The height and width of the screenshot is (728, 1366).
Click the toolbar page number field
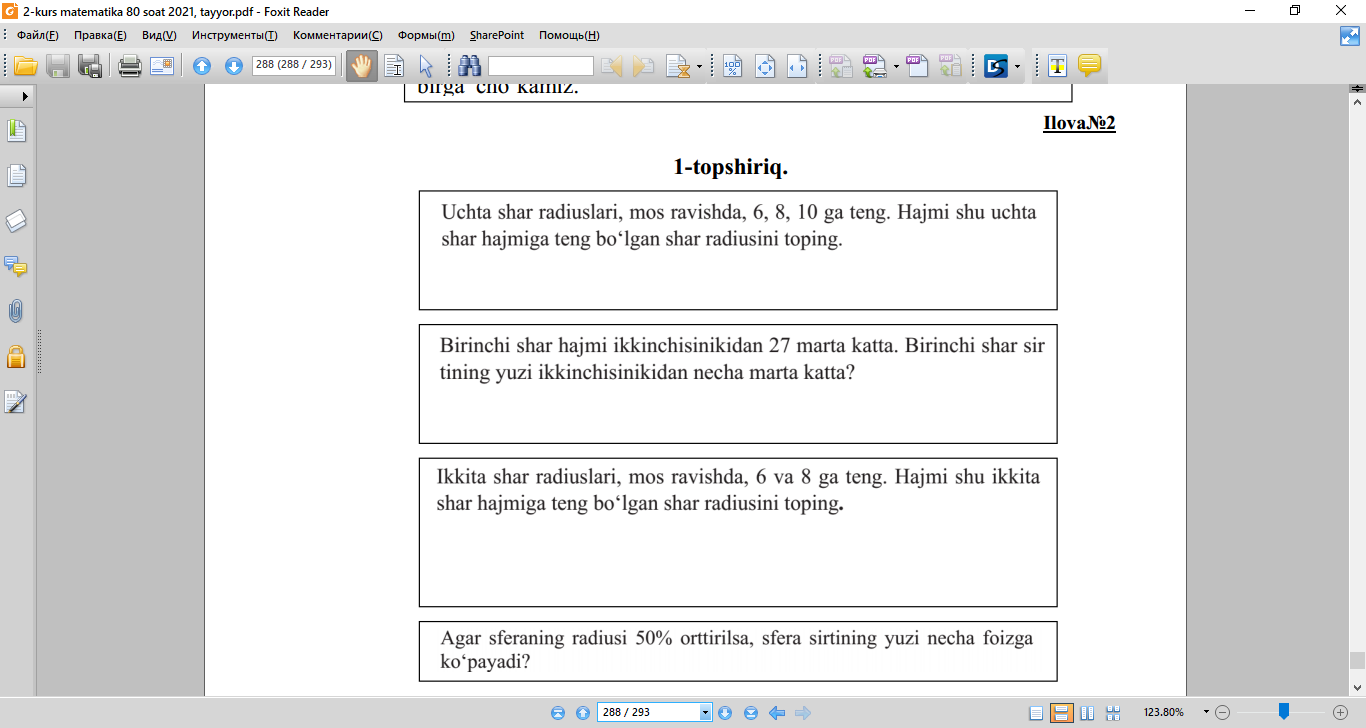(293, 66)
